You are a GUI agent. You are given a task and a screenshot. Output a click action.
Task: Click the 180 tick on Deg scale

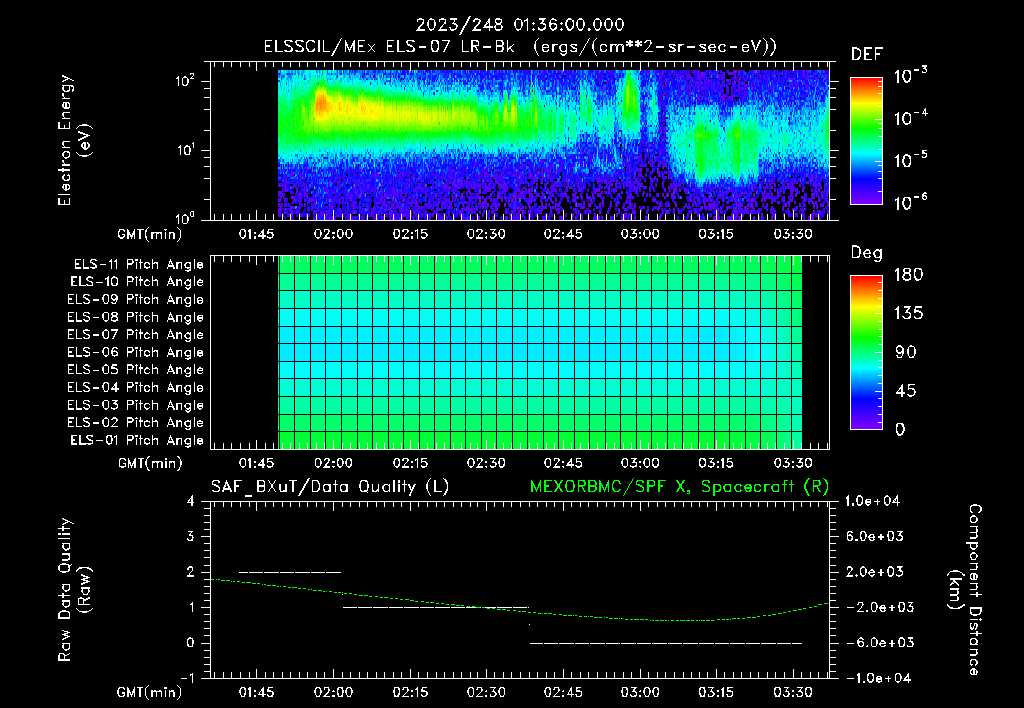click(x=908, y=275)
